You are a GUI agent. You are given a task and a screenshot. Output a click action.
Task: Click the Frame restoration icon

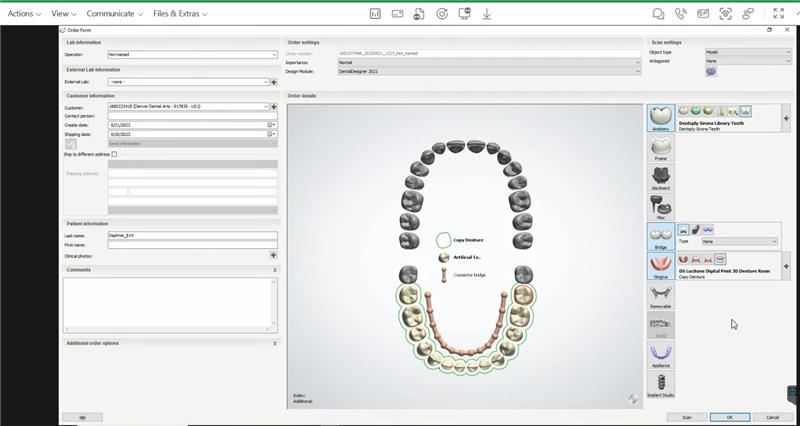660,147
